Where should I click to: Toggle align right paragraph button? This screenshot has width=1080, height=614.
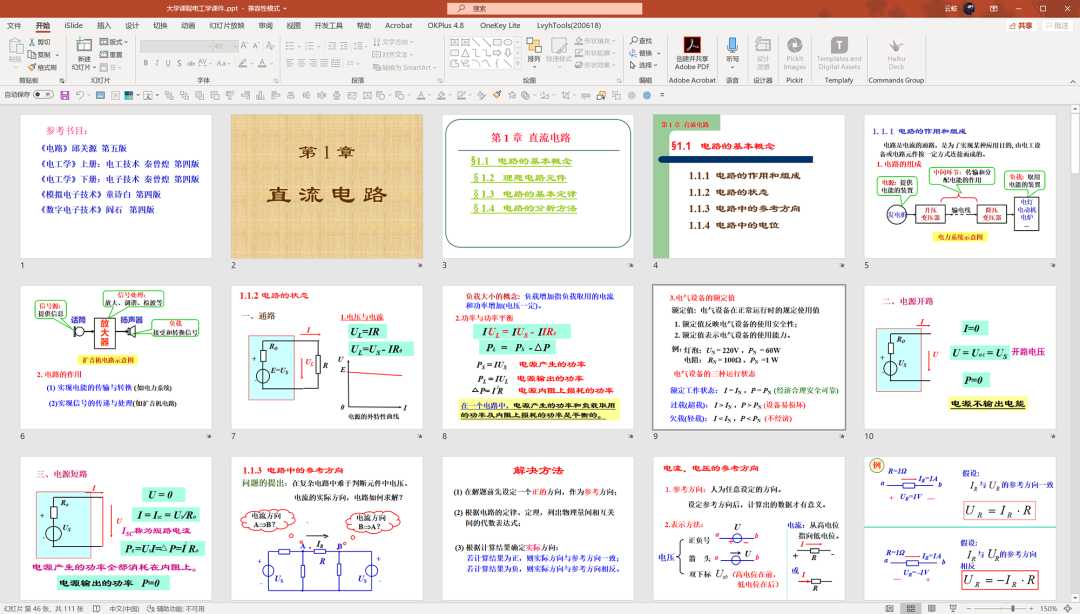pyautogui.click(x=313, y=63)
